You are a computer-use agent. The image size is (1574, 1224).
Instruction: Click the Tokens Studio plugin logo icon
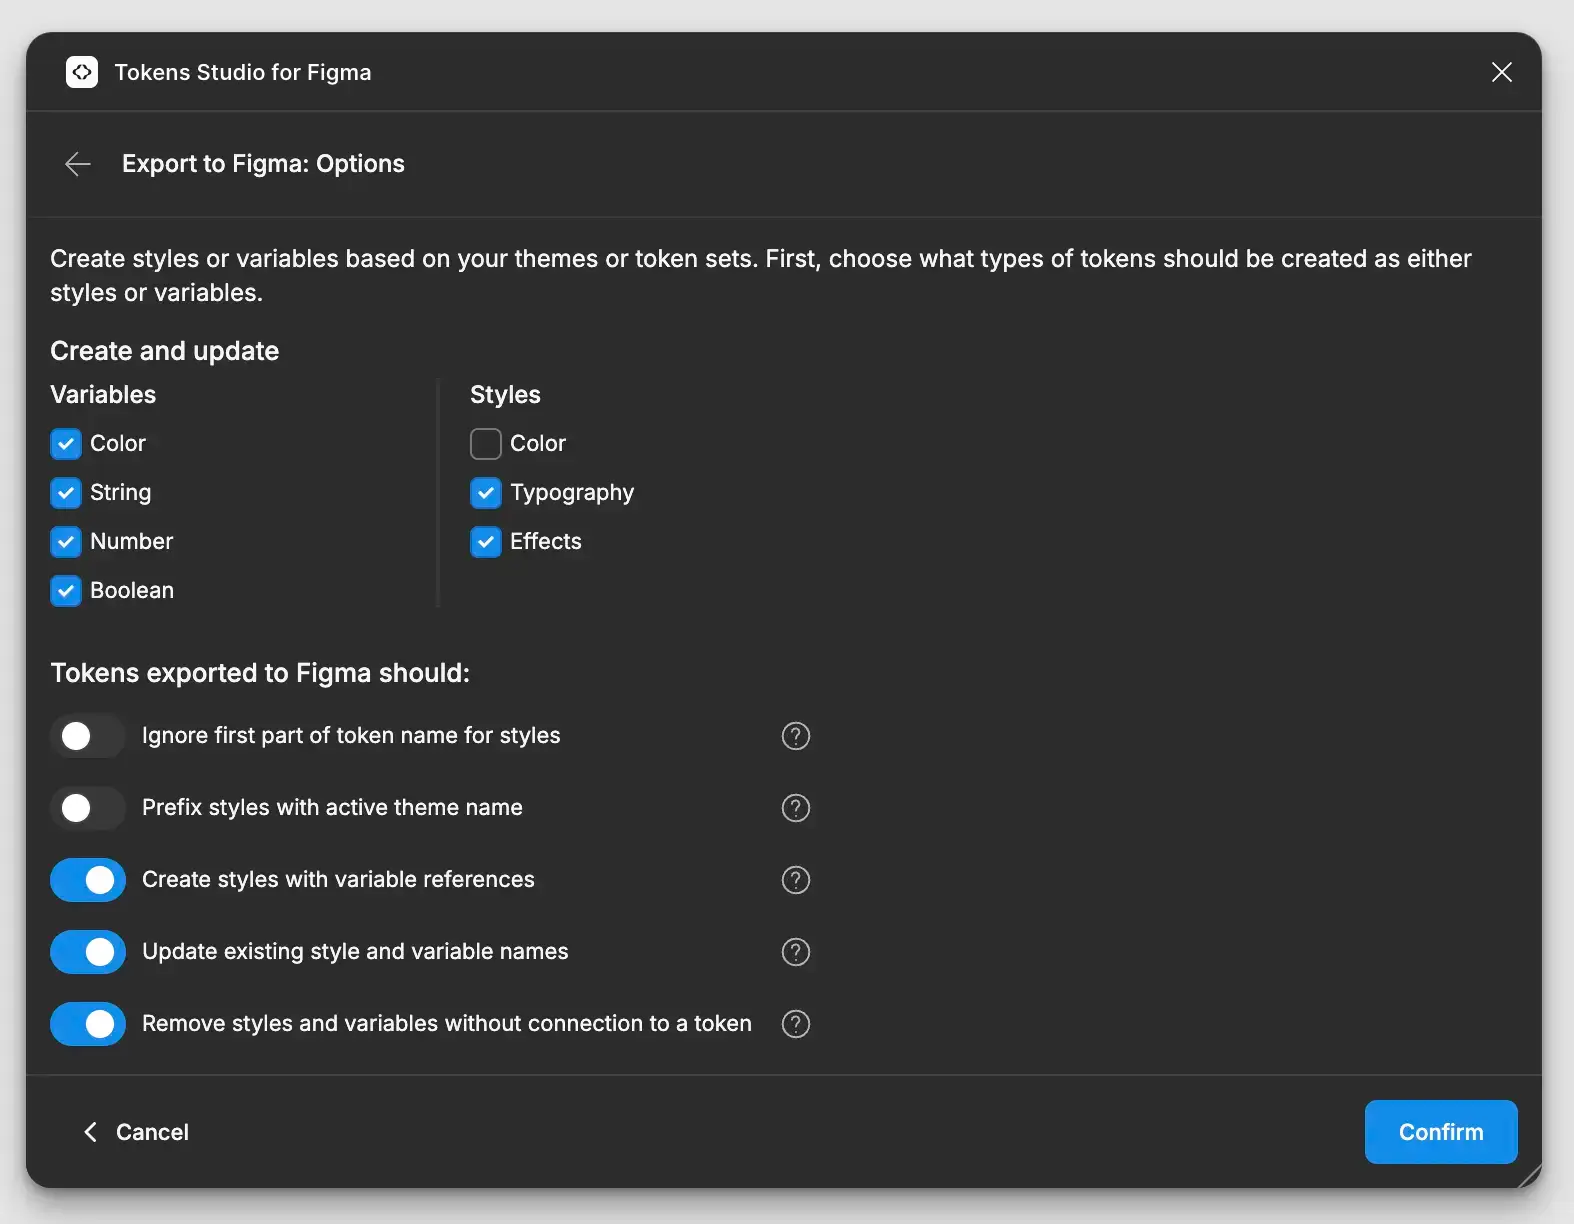coord(82,72)
